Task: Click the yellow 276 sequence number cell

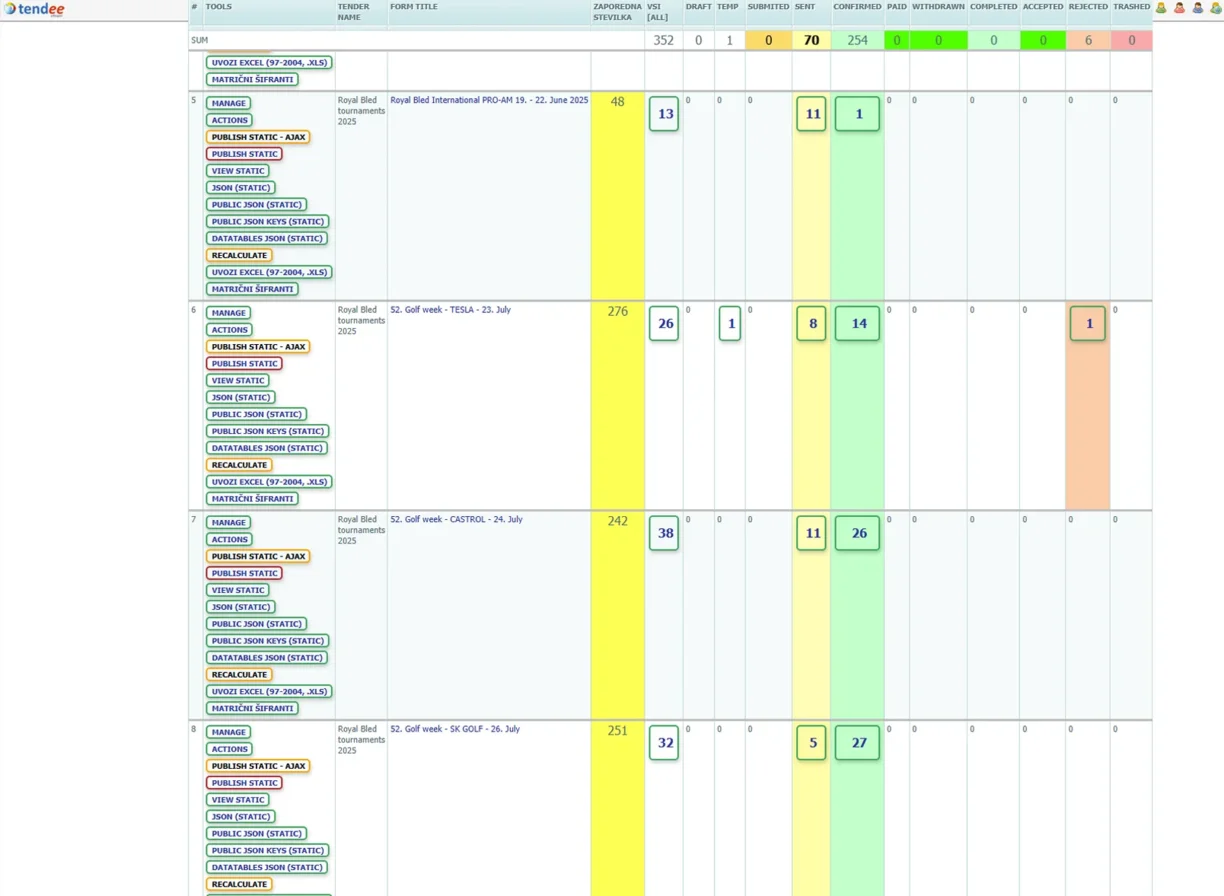Action: pyautogui.click(x=617, y=312)
